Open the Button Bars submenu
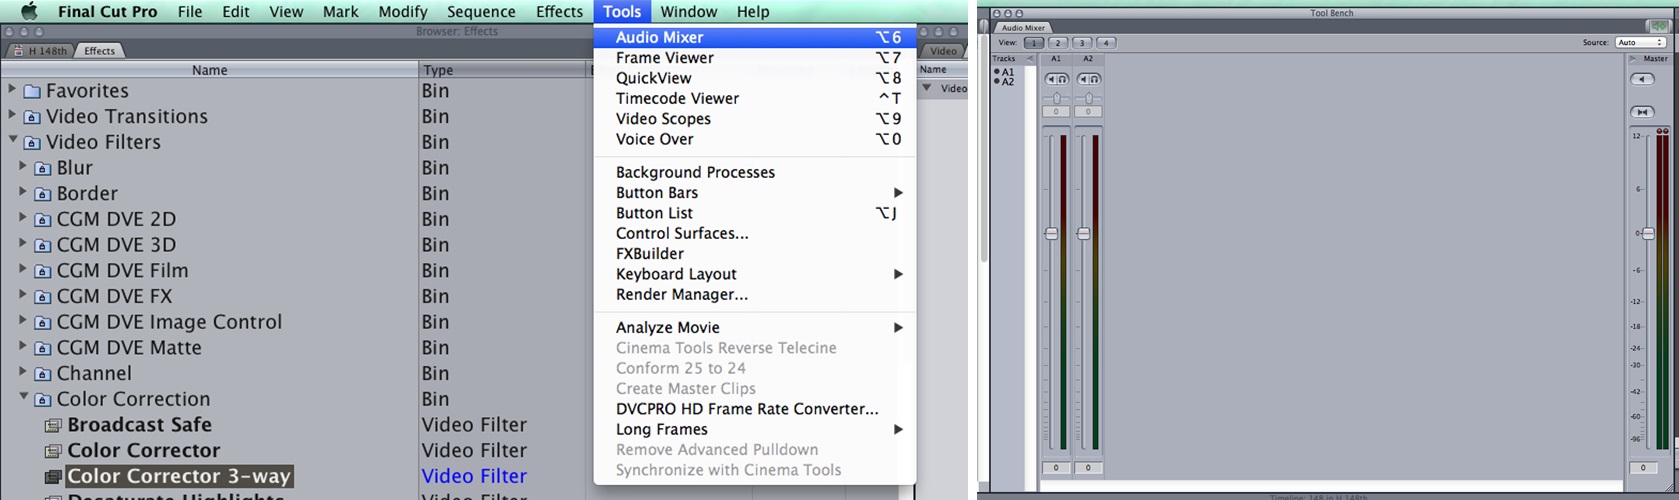The height and width of the screenshot is (500, 1679). (755, 193)
